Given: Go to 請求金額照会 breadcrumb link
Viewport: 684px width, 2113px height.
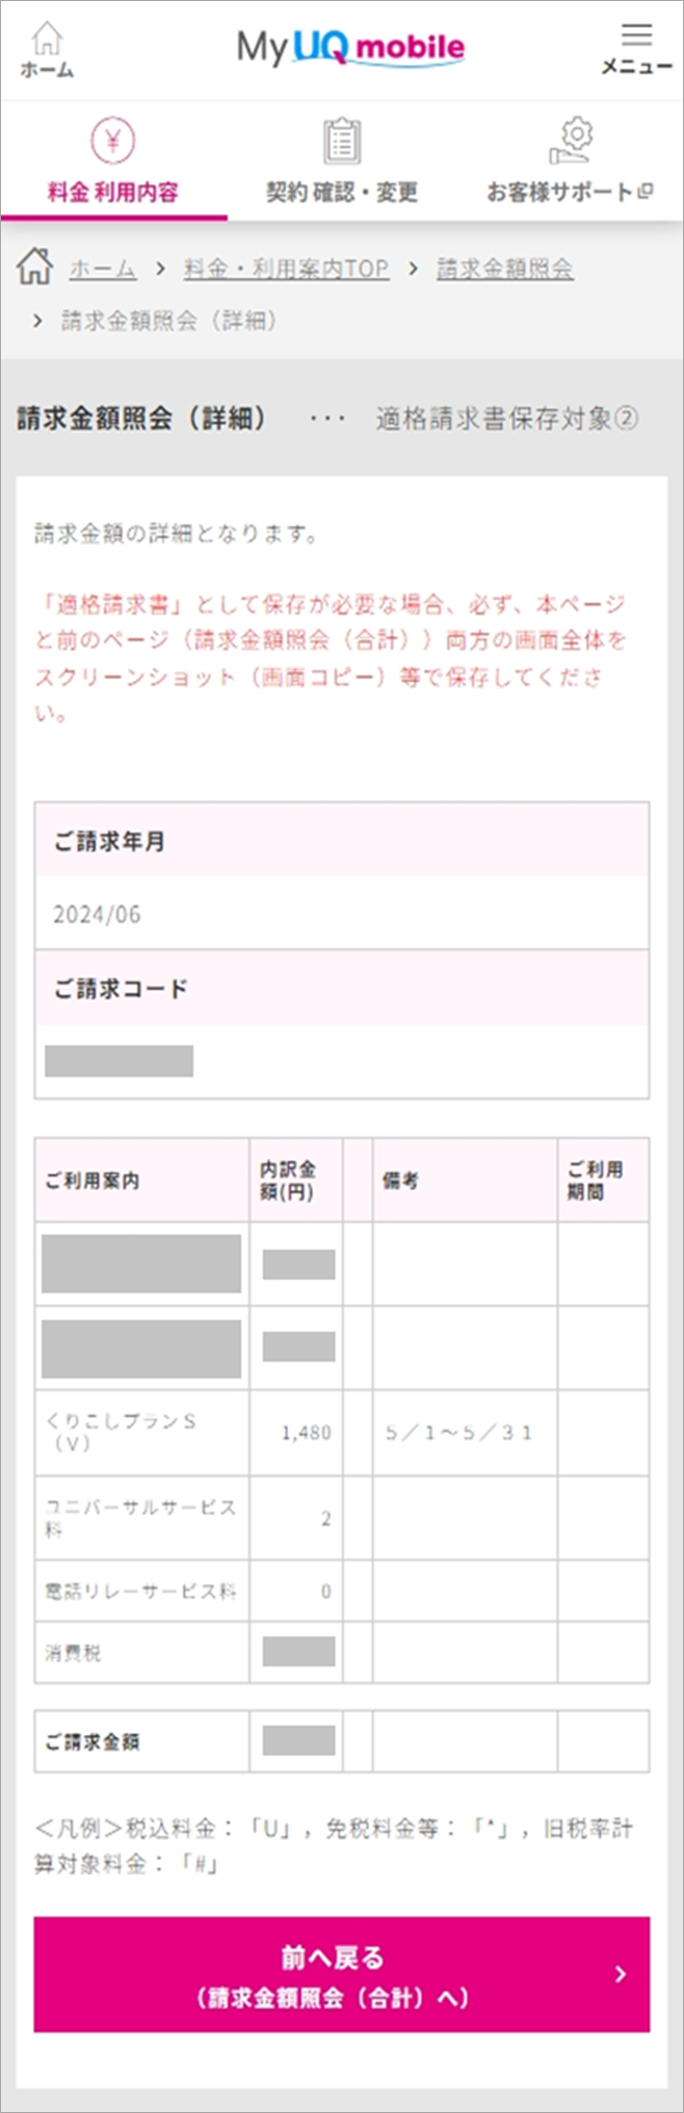Looking at the screenshot, I should tap(505, 269).
